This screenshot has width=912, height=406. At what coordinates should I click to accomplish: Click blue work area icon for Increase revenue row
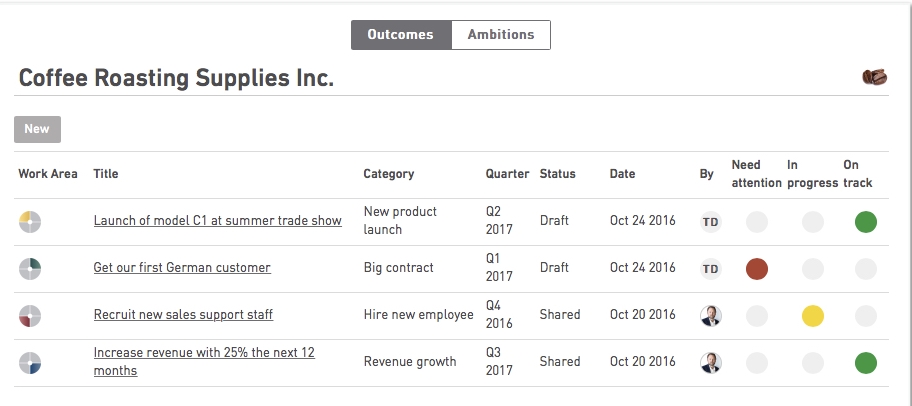(x=30, y=363)
